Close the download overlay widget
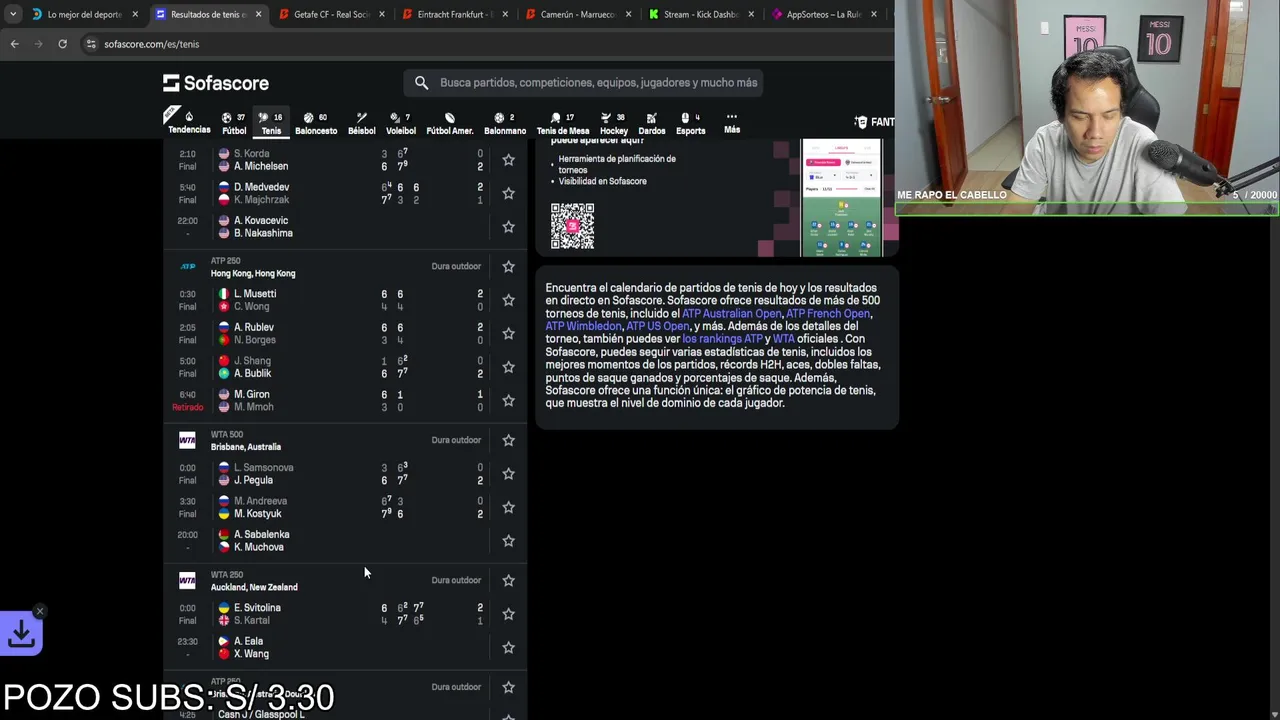This screenshot has height=720, width=1280. 39,611
